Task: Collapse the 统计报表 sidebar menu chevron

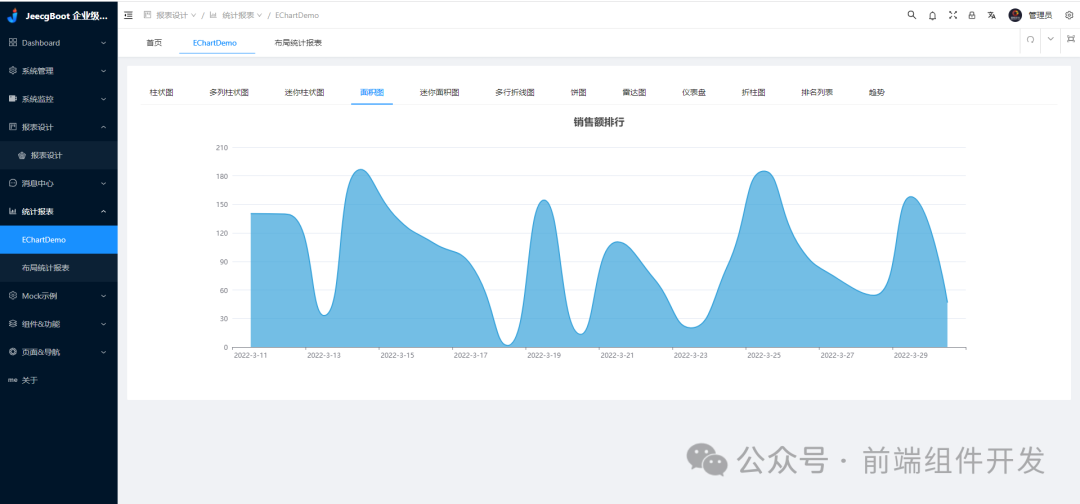Action: [x=103, y=211]
